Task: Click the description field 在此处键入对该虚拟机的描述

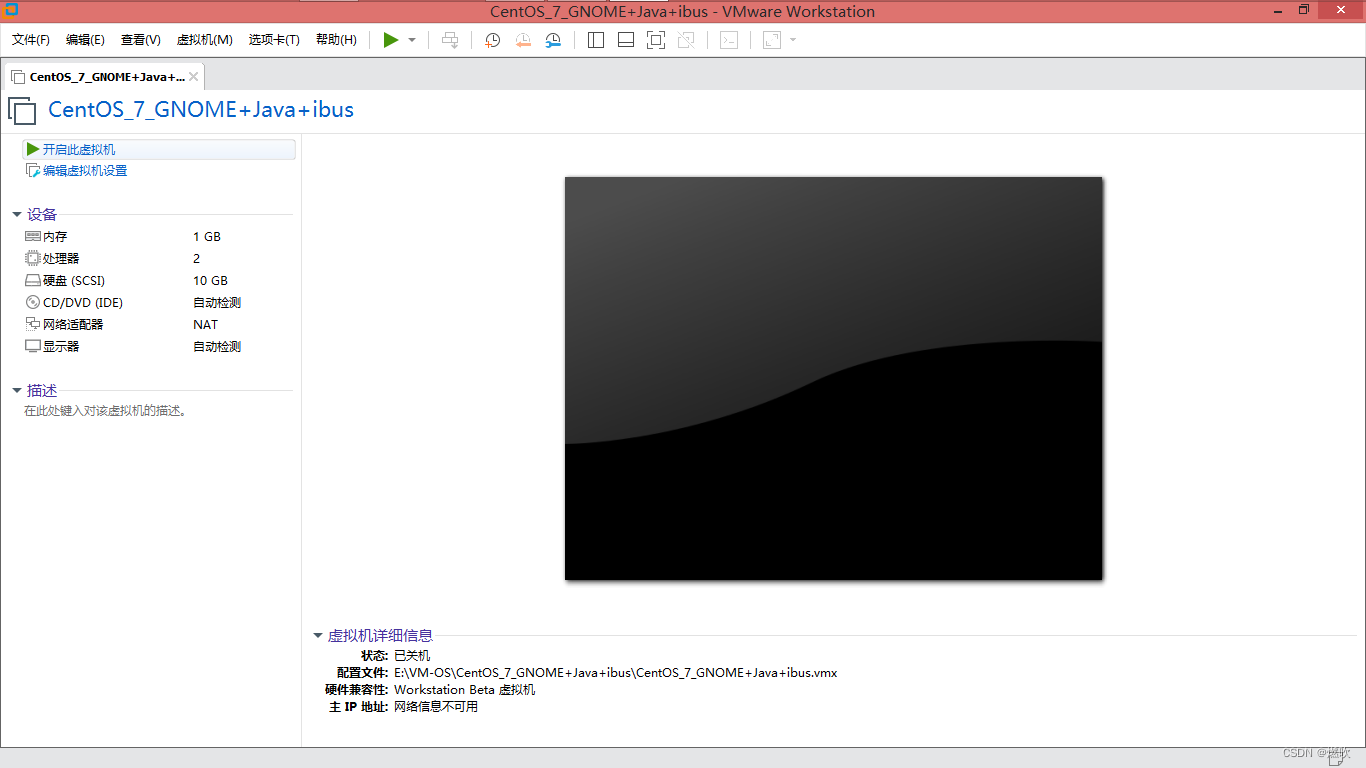Action: 106,411
